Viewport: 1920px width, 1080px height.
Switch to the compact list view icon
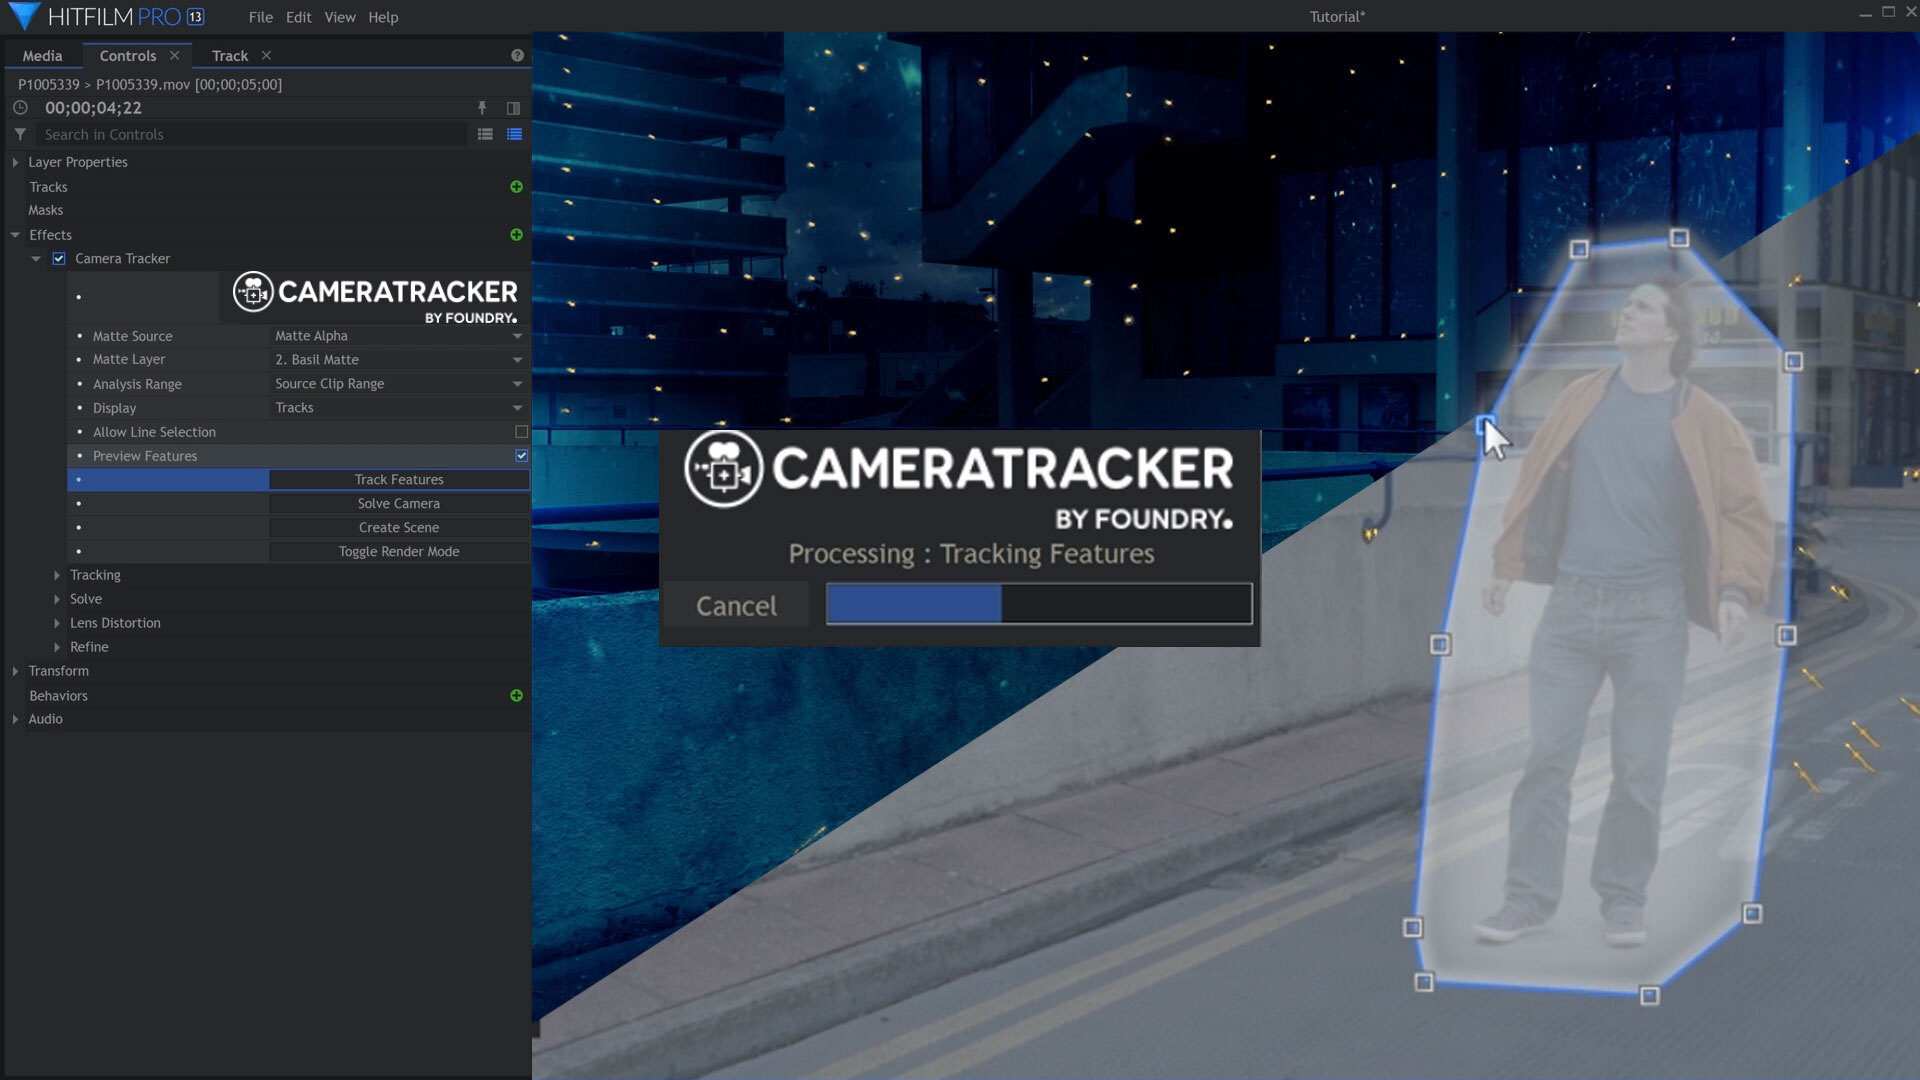[x=485, y=134]
